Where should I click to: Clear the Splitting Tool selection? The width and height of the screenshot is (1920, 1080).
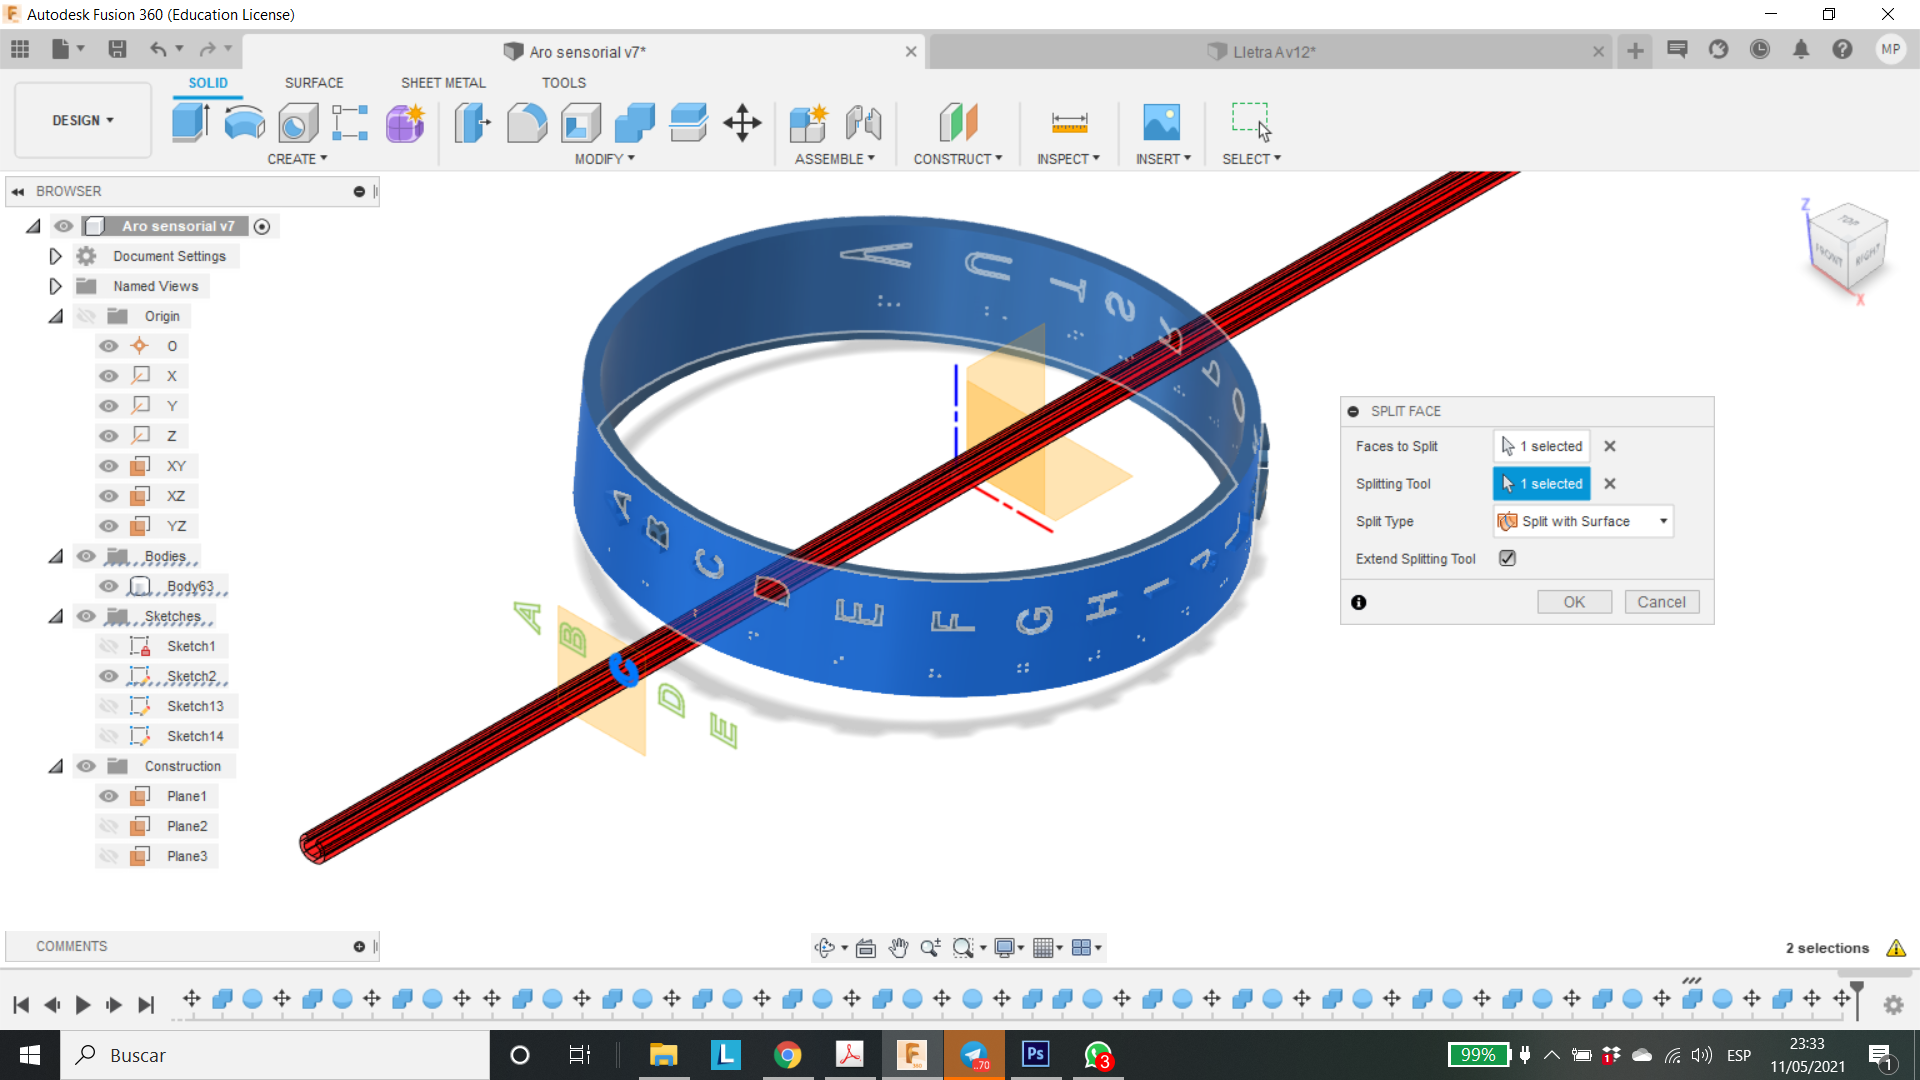1610,484
